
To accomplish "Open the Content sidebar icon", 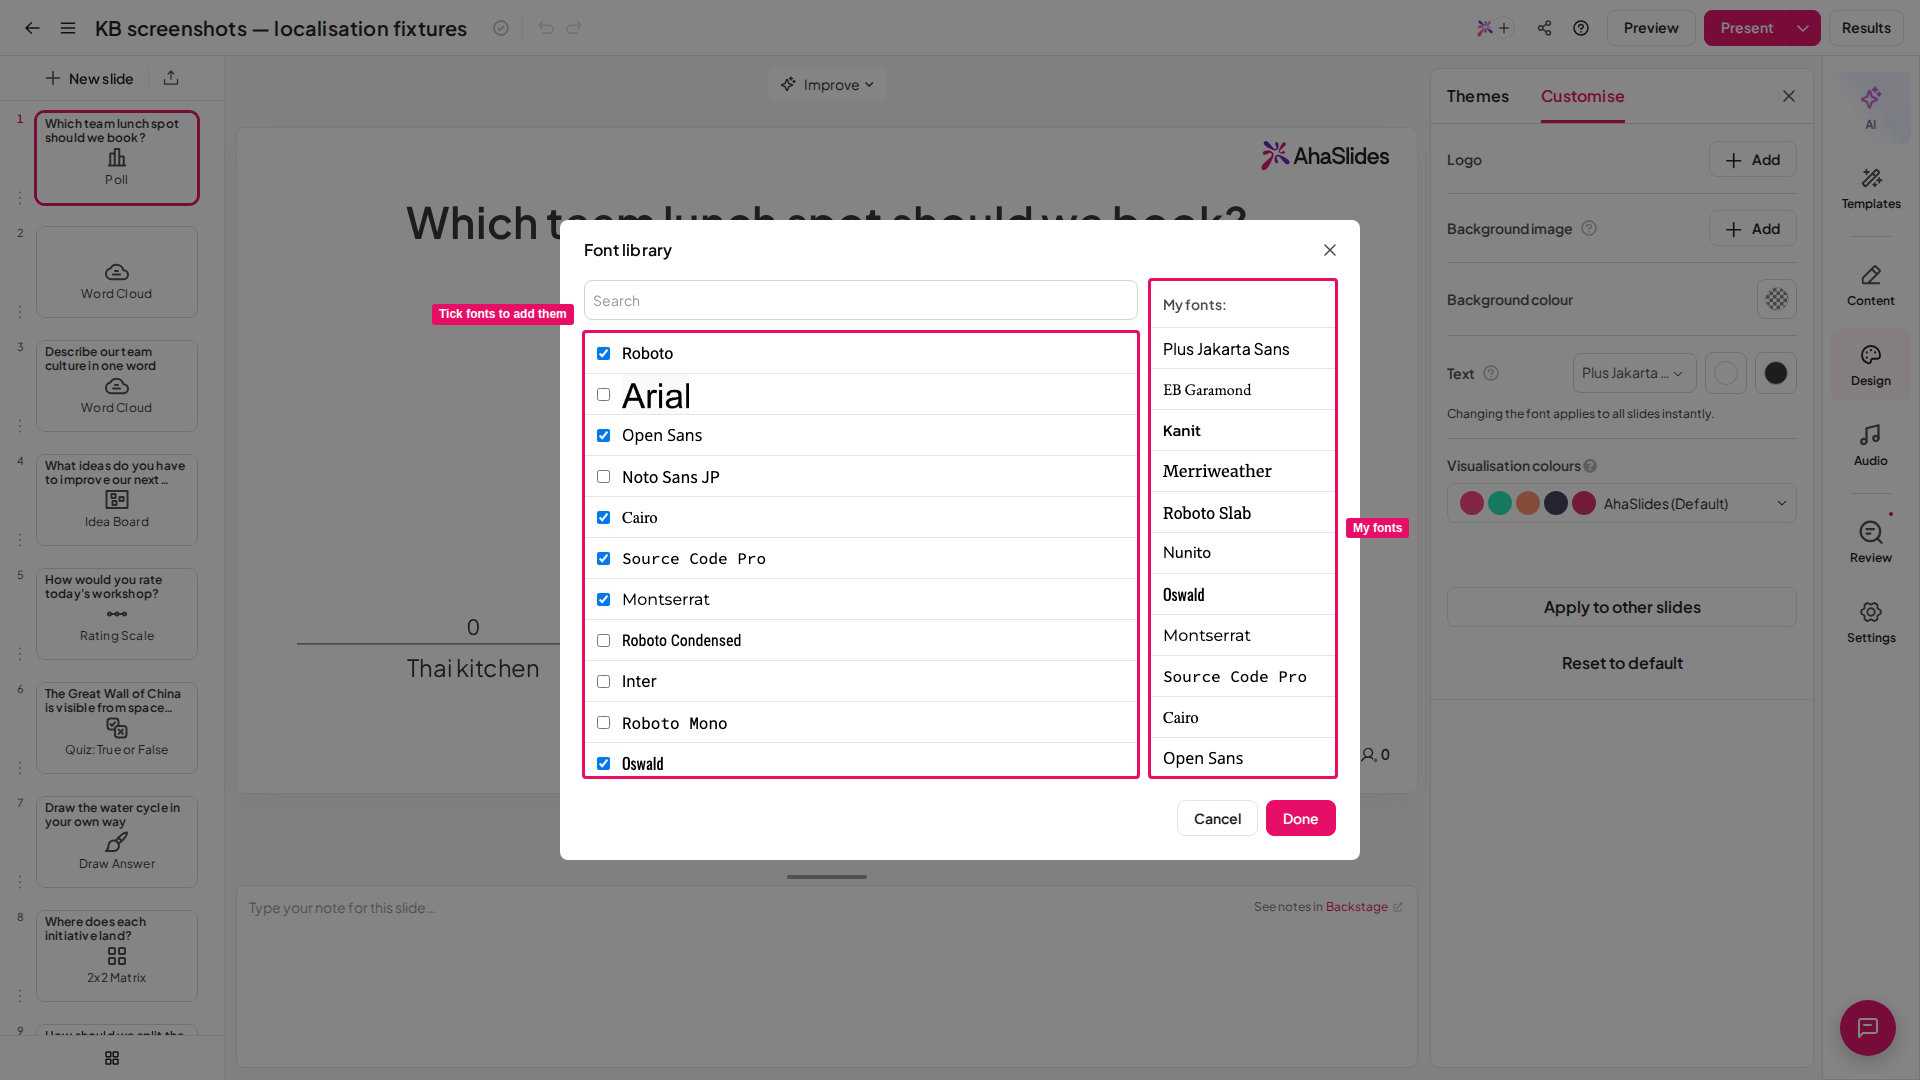I will coord(1870,285).
